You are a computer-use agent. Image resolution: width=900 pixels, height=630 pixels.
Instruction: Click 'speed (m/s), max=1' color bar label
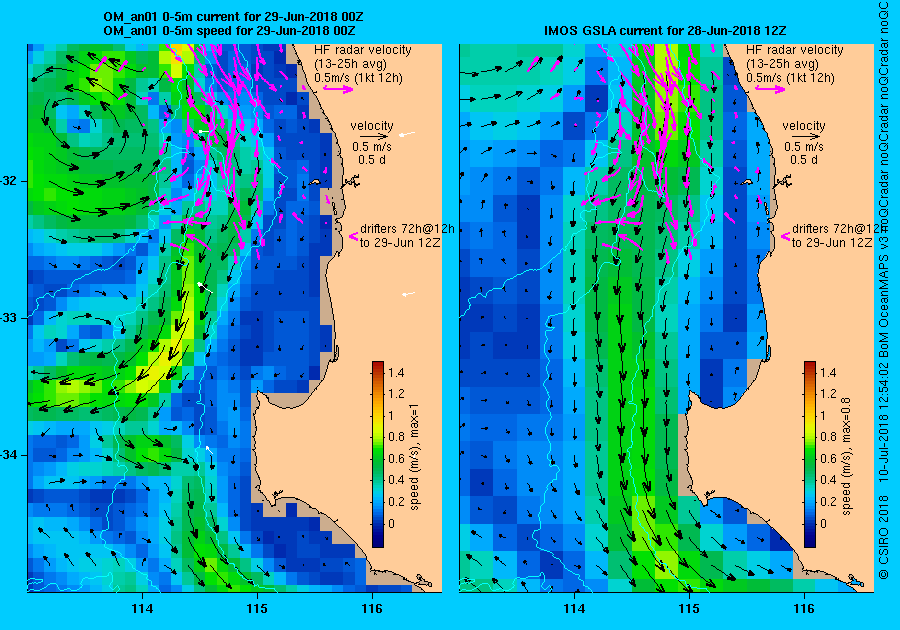(414, 456)
